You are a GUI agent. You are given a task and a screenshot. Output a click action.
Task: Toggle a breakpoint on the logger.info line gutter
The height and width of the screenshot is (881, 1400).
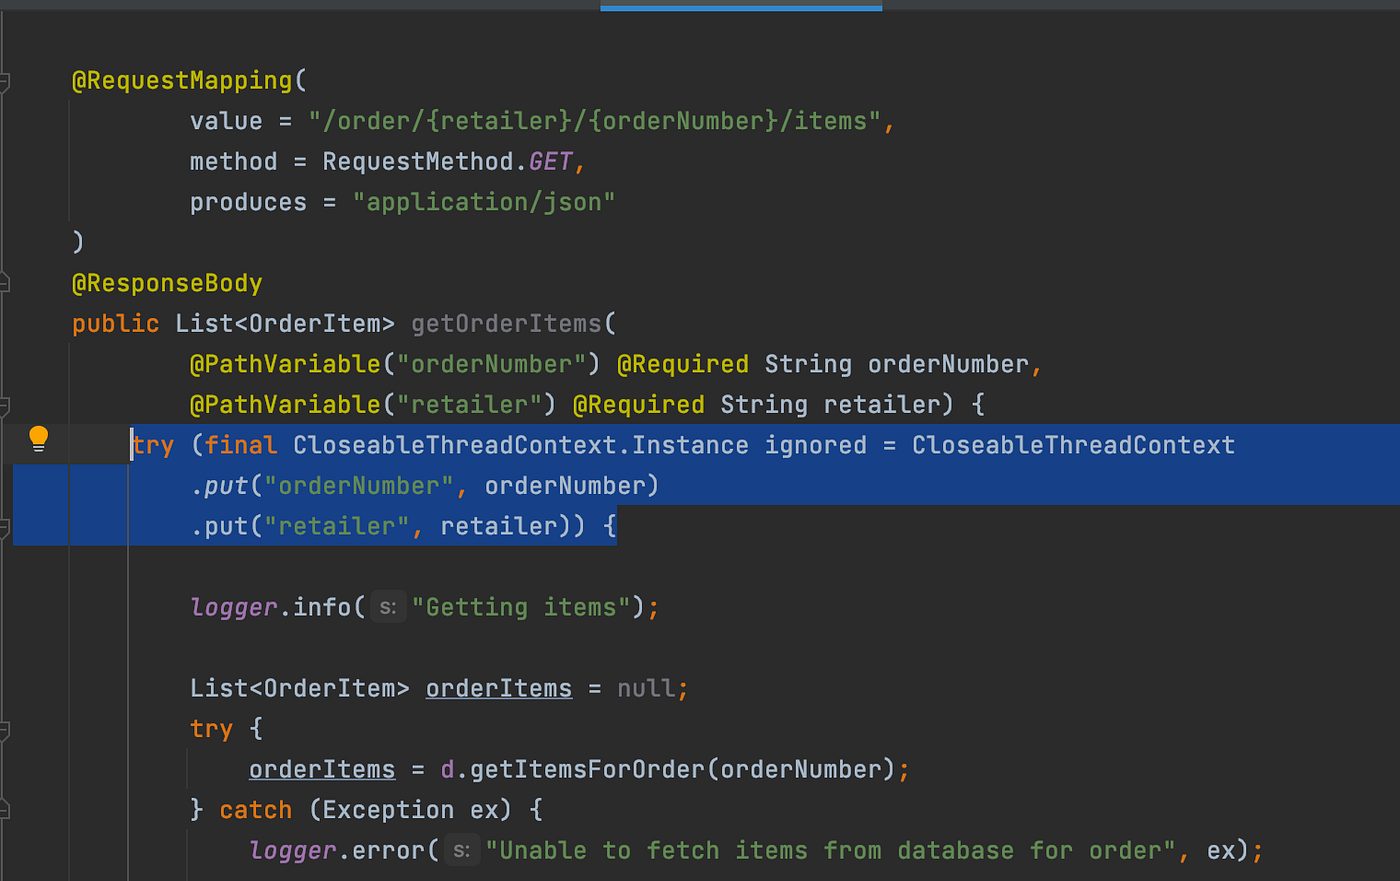tap(100, 606)
